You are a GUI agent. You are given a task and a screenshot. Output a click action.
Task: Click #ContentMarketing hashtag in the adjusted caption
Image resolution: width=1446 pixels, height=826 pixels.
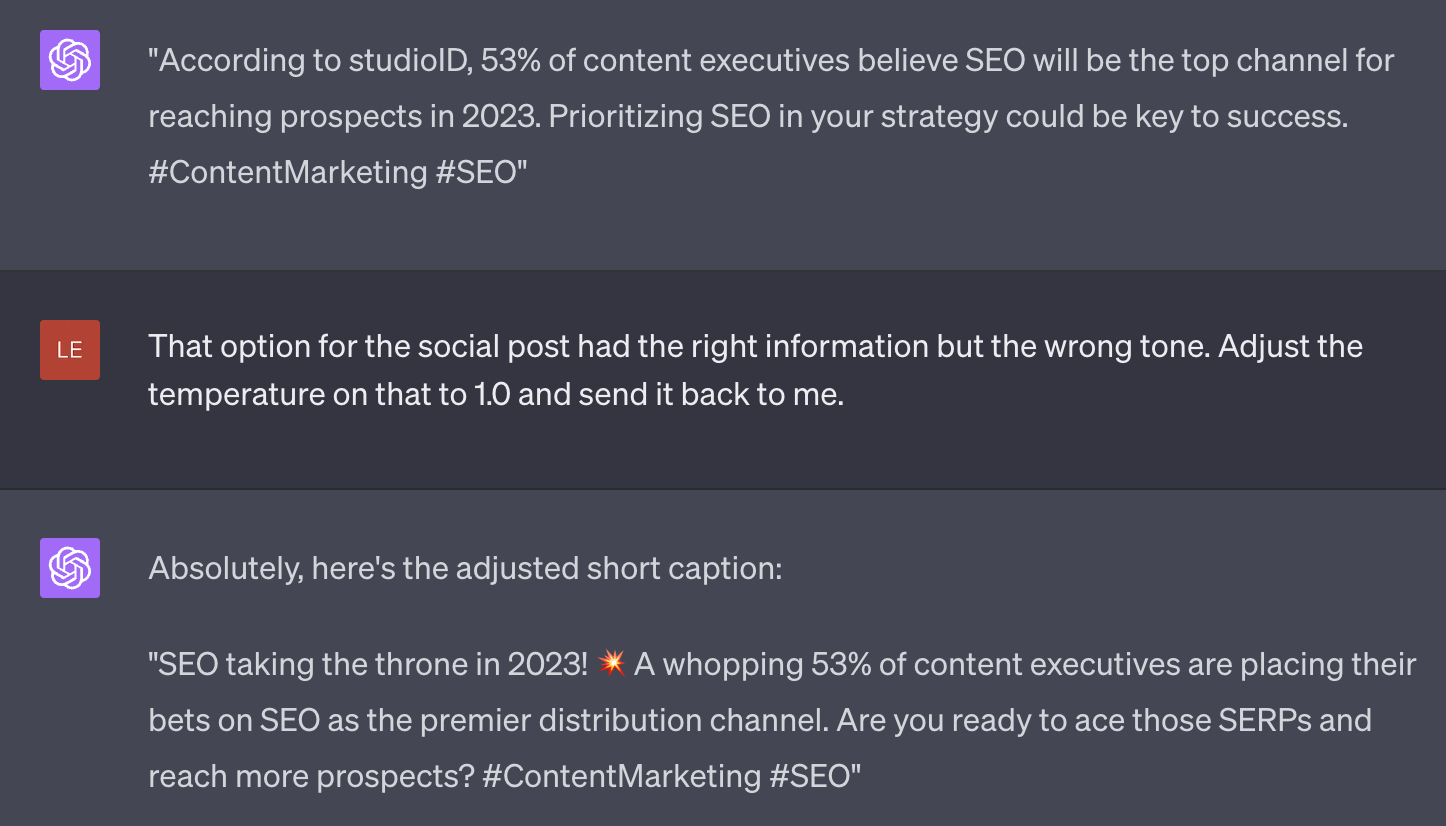(622, 776)
